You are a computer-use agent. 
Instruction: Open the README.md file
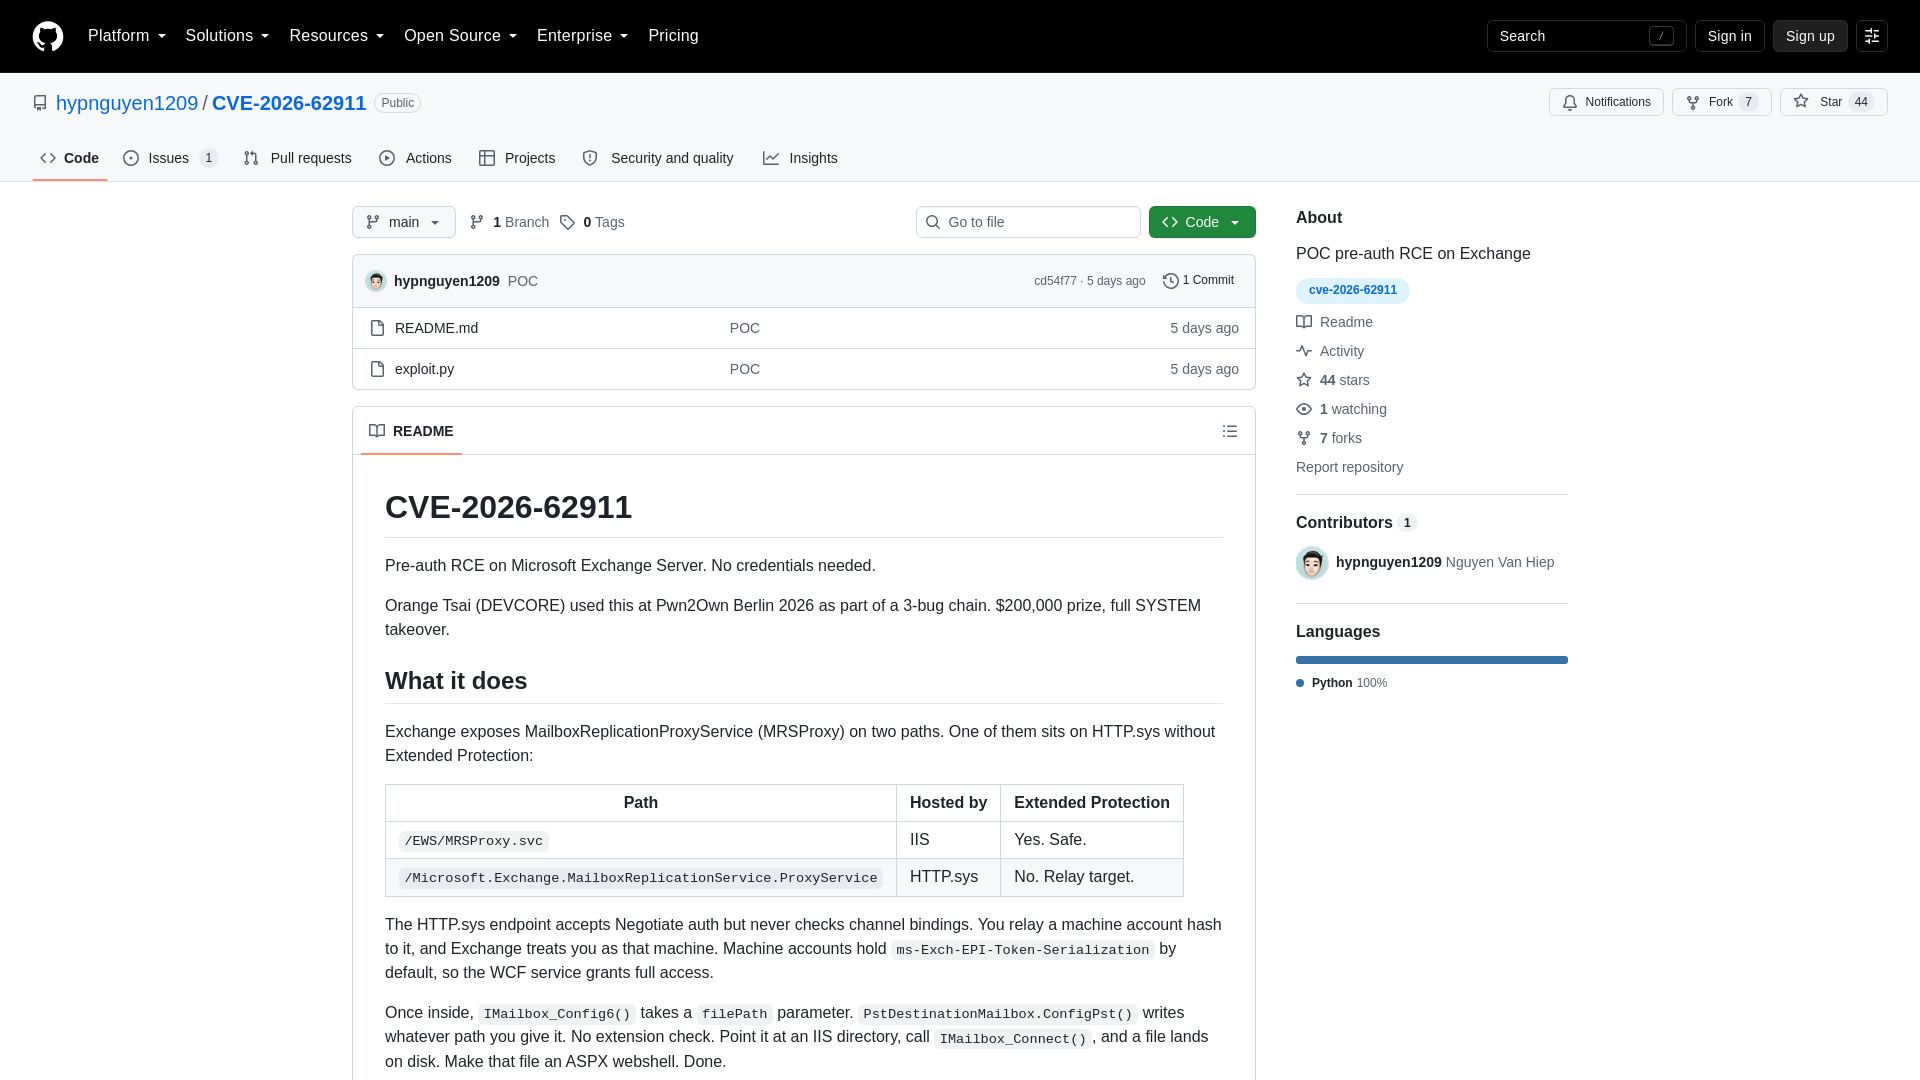pos(436,328)
